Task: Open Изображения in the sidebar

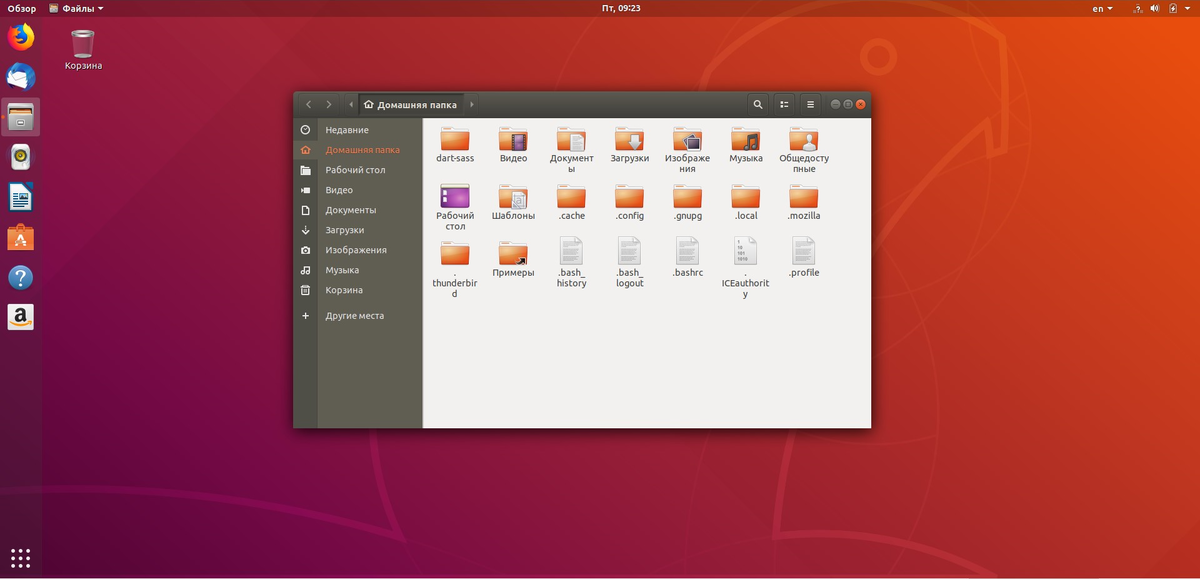Action: 358,250
